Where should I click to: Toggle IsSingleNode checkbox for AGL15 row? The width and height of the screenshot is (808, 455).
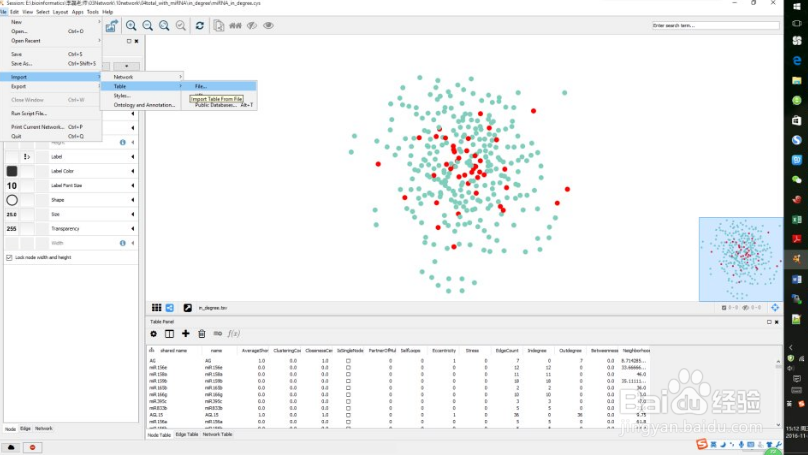pyautogui.click(x=348, y=414)
